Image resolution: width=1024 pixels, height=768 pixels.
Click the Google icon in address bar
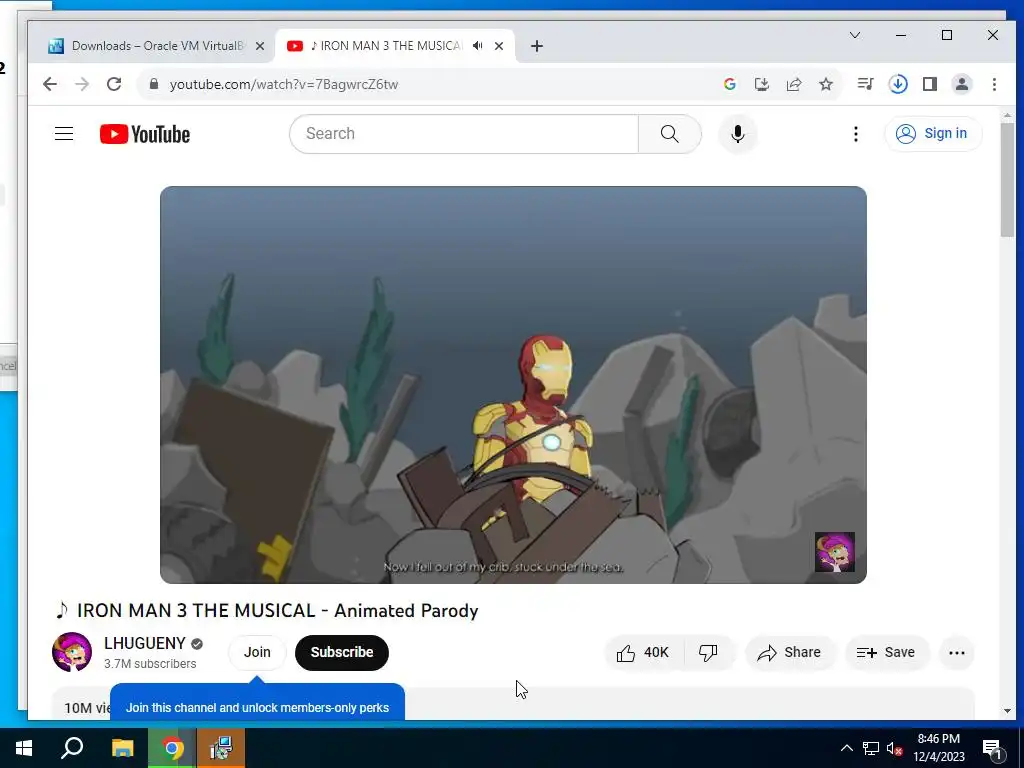[x=729, y=84]
